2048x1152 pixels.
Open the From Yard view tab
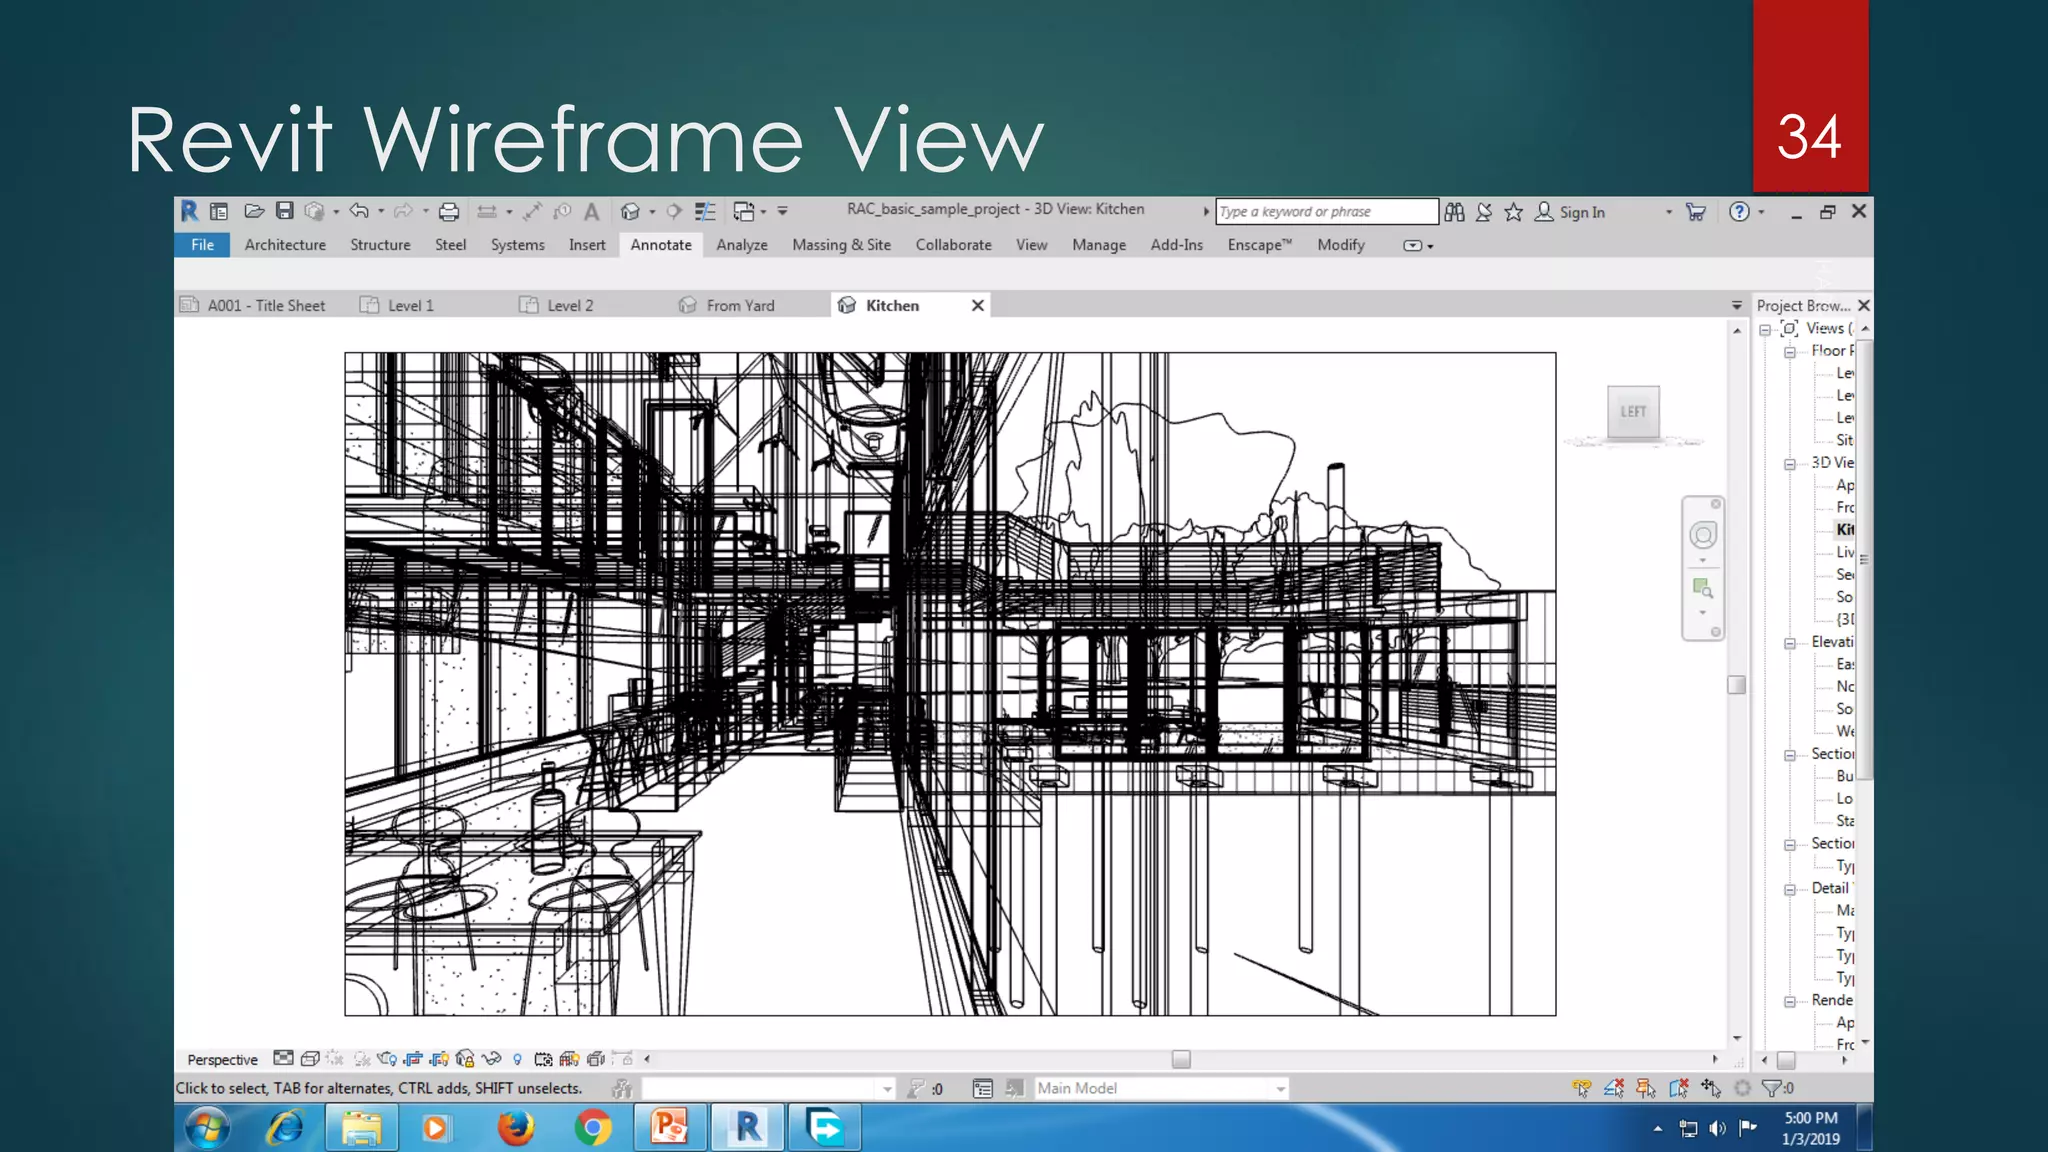[x=740, y=306]
